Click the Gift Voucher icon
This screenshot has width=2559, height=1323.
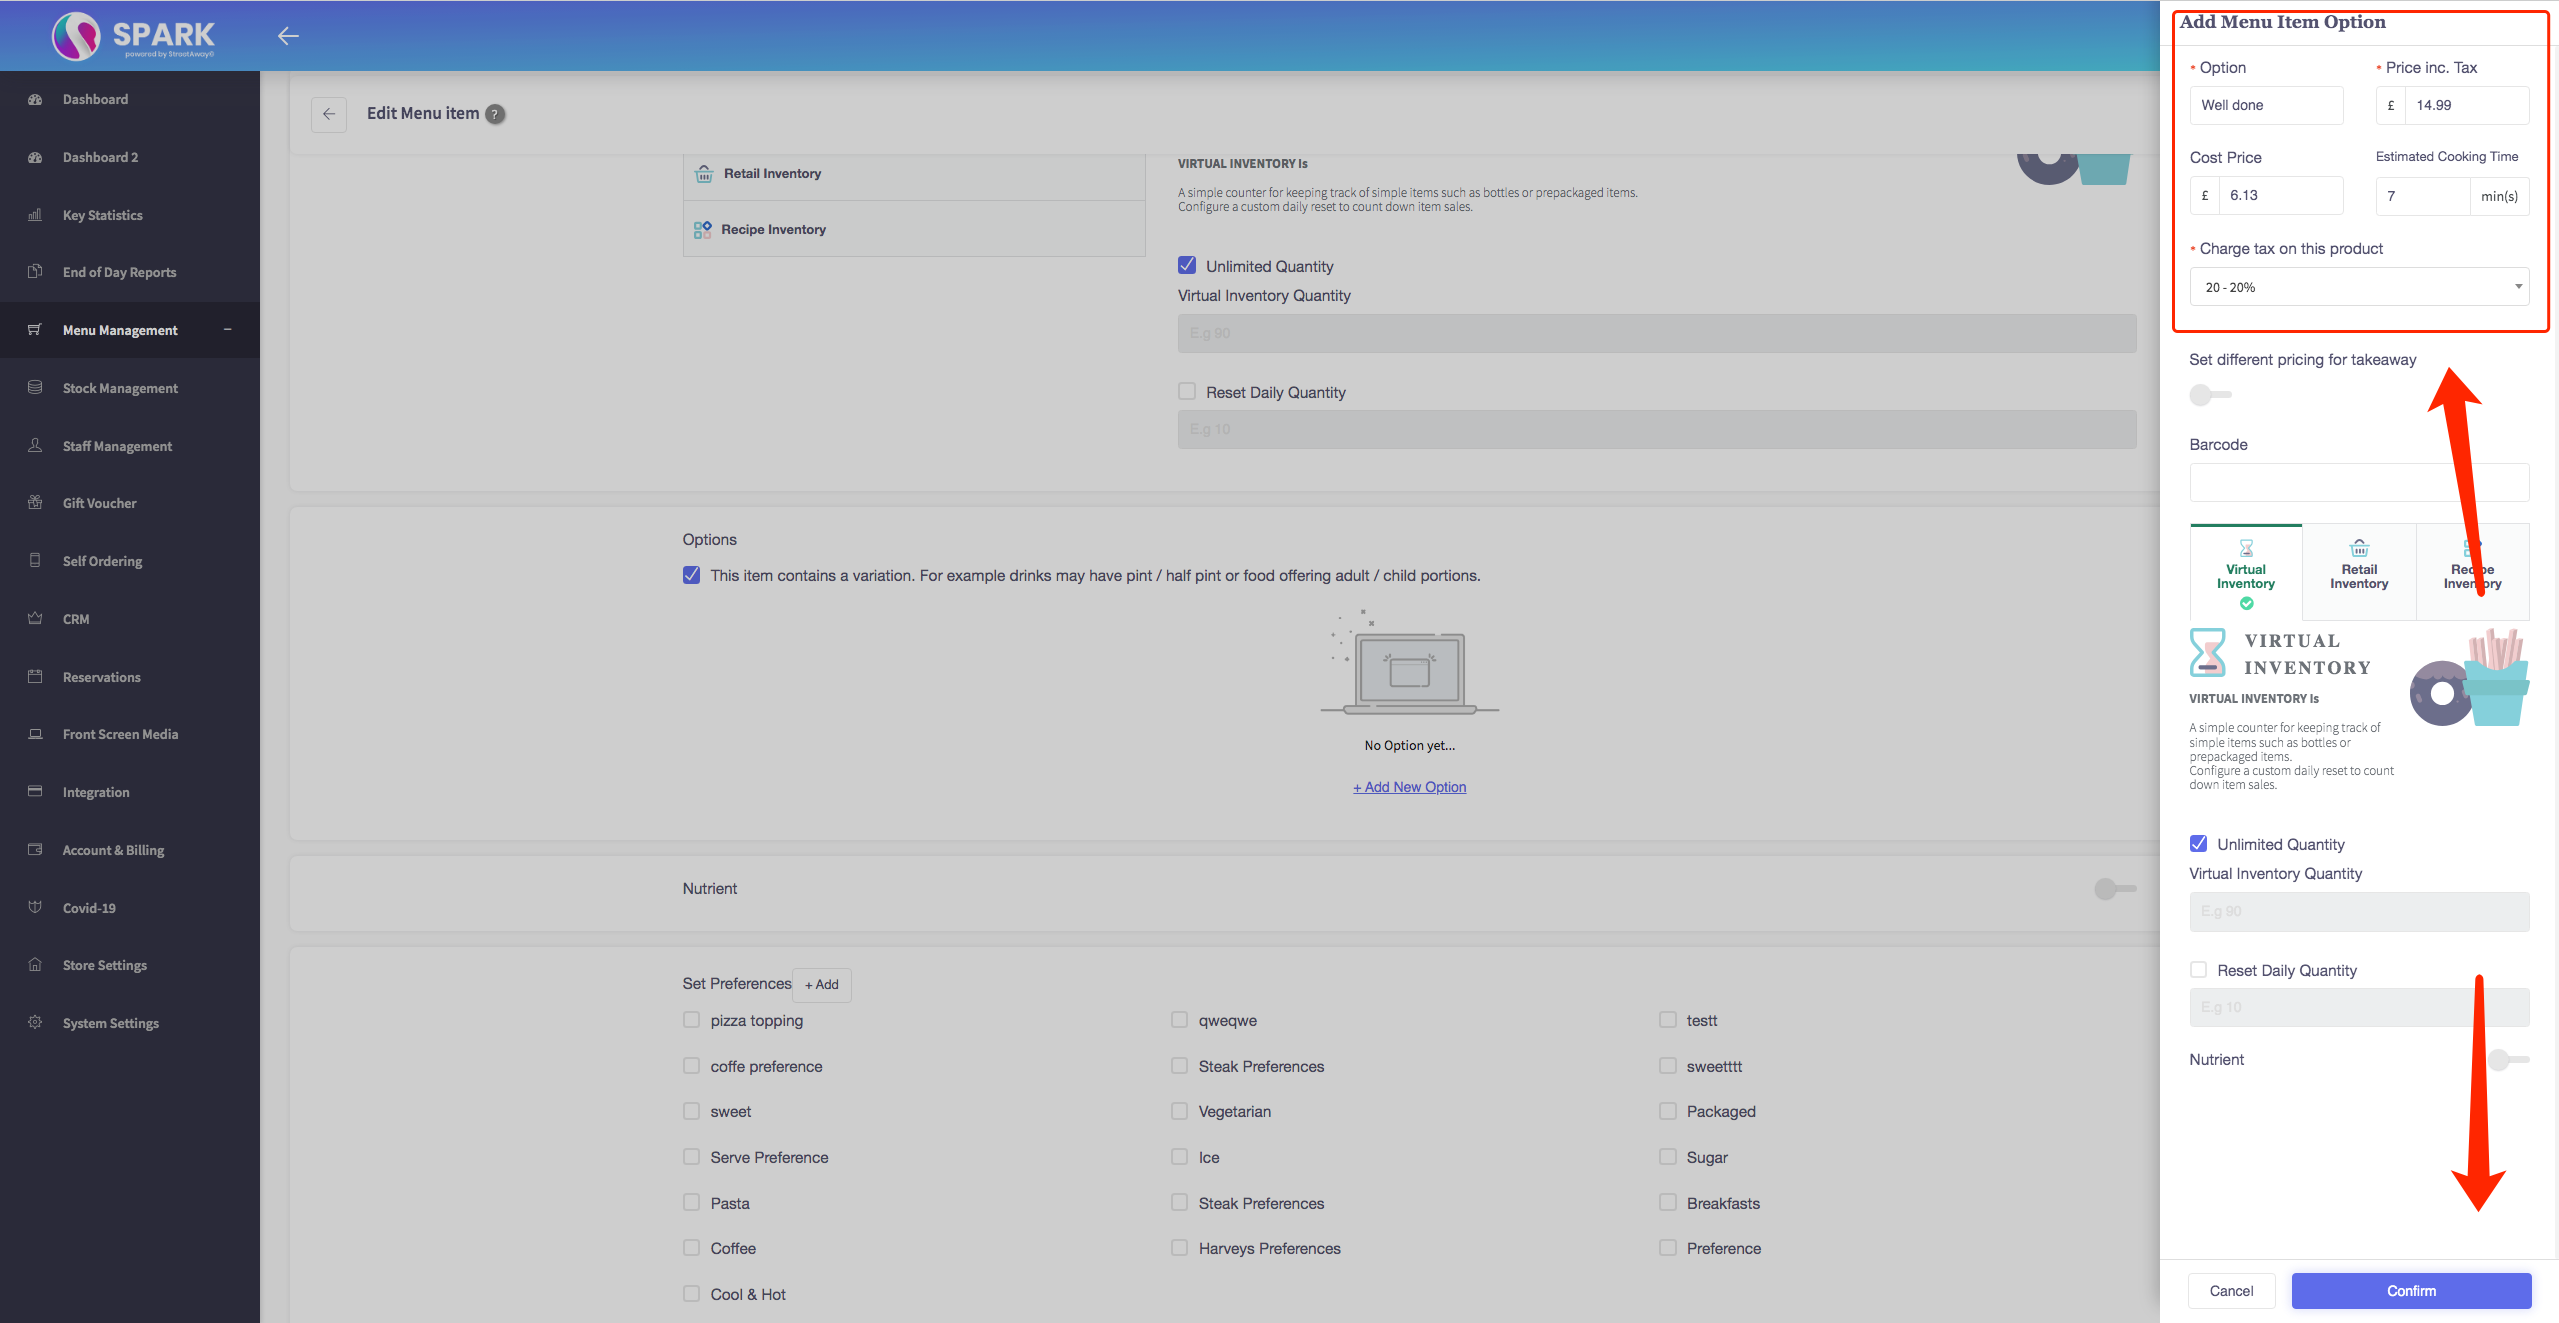coord(35,503)
